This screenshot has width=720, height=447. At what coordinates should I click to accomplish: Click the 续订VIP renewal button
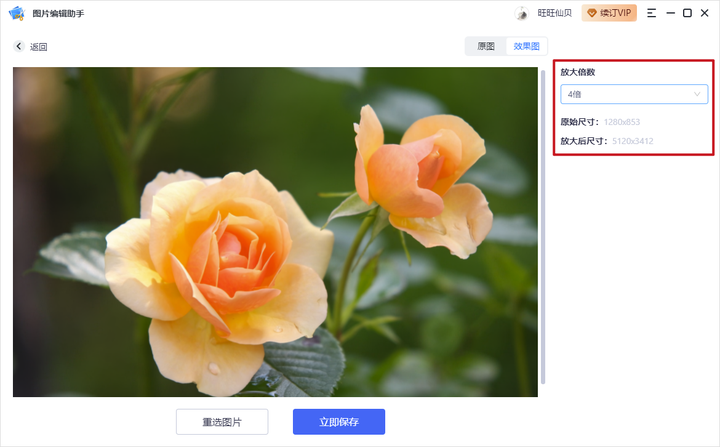tap(609, 13)
